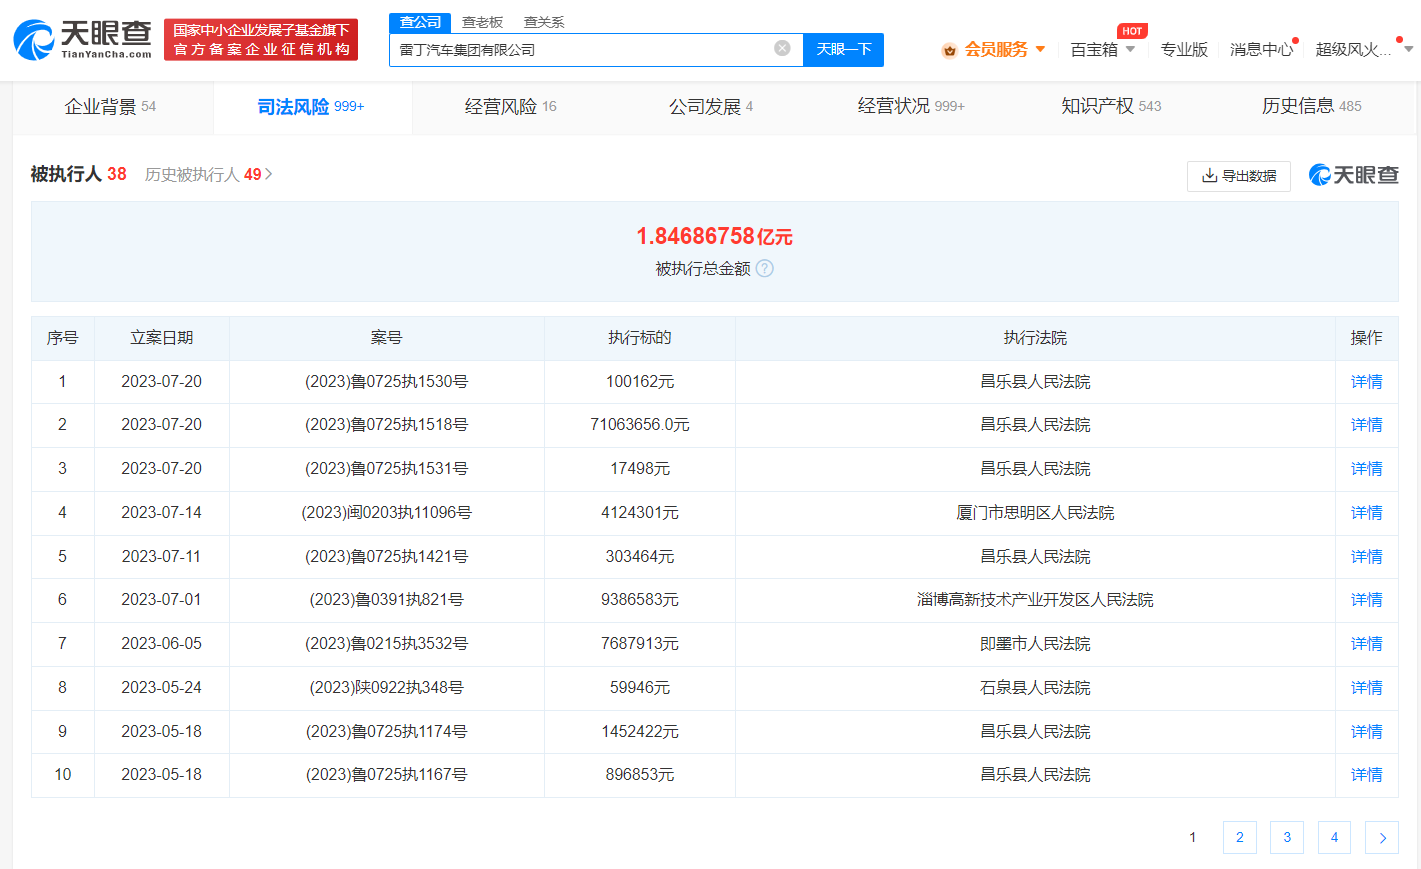Click the 案号 column header
Screen dimensions: 1421x869
click(386, 338)
